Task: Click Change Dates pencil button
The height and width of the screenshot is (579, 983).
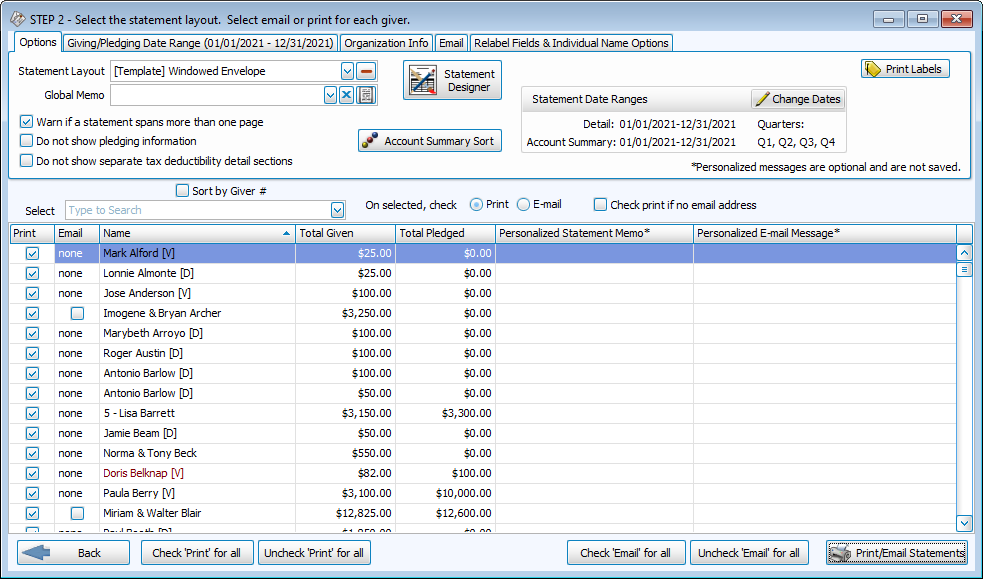Action: click(798, 99)
